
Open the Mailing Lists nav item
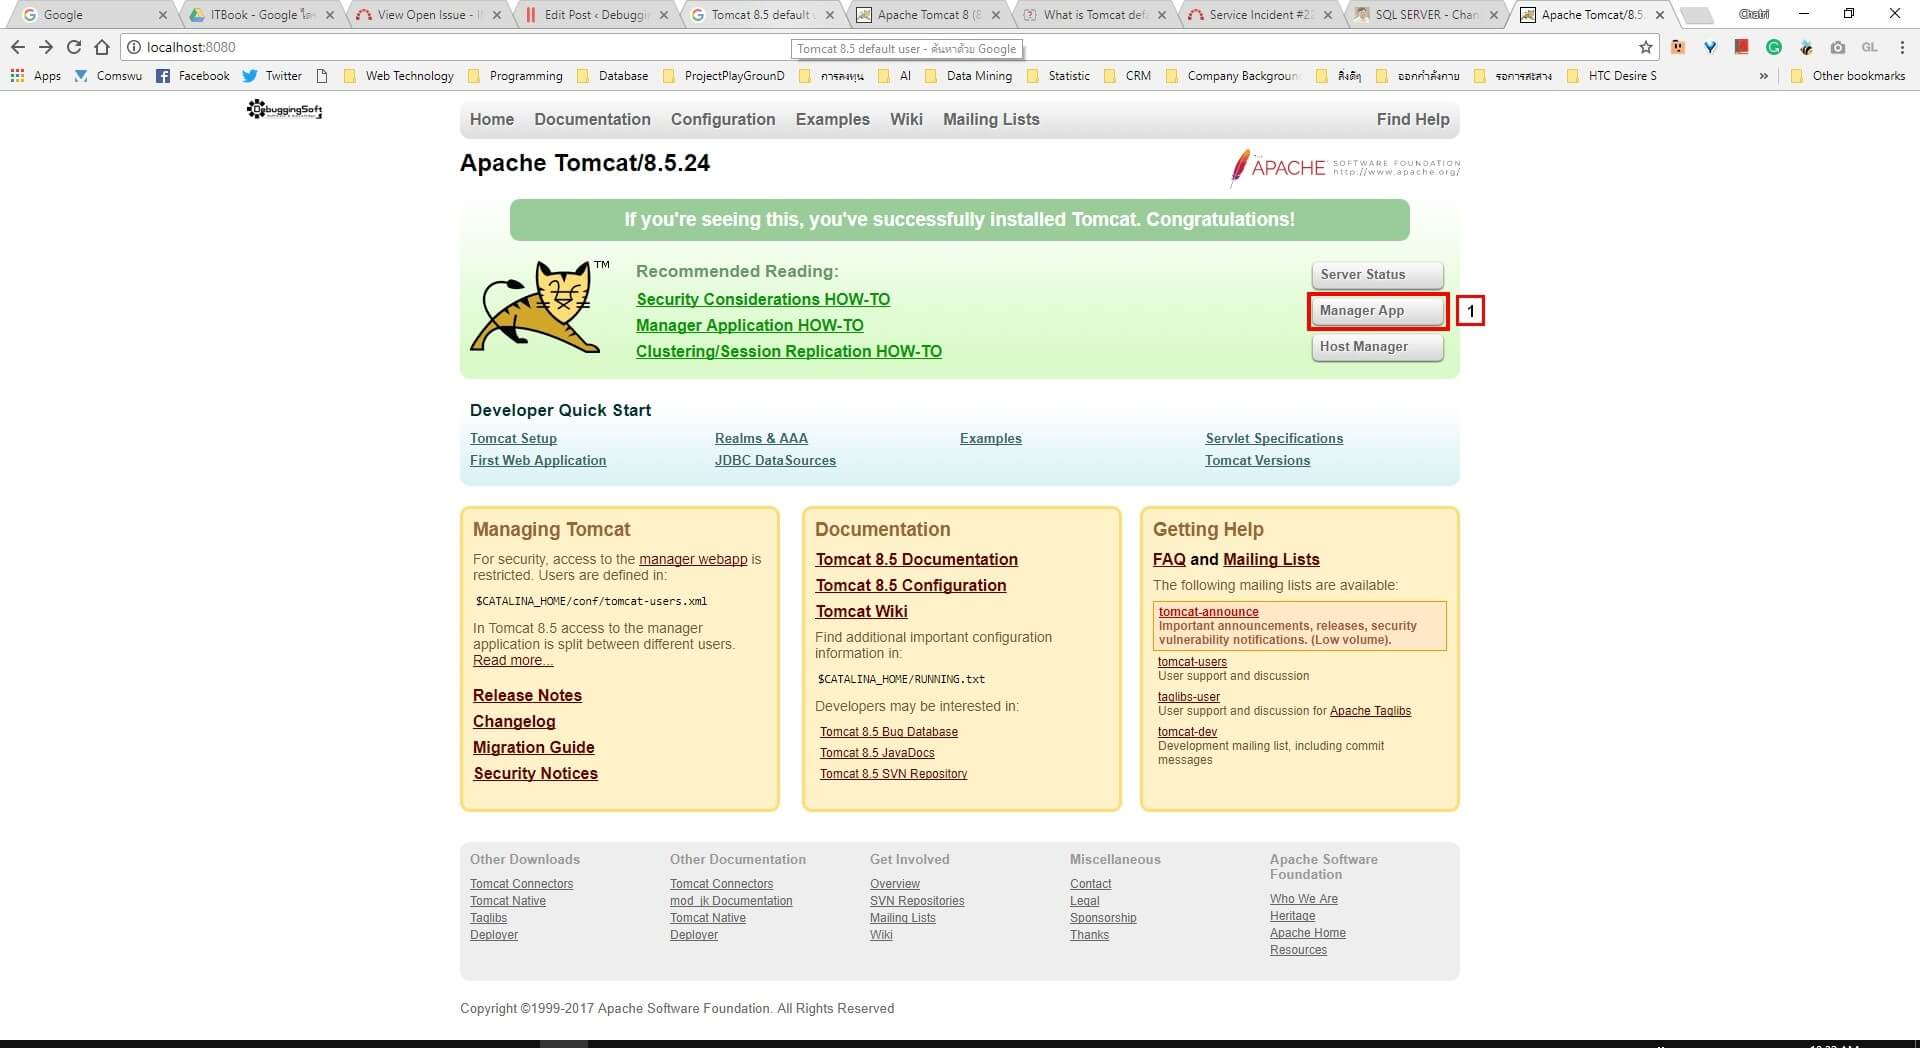[x=991, y=119]
